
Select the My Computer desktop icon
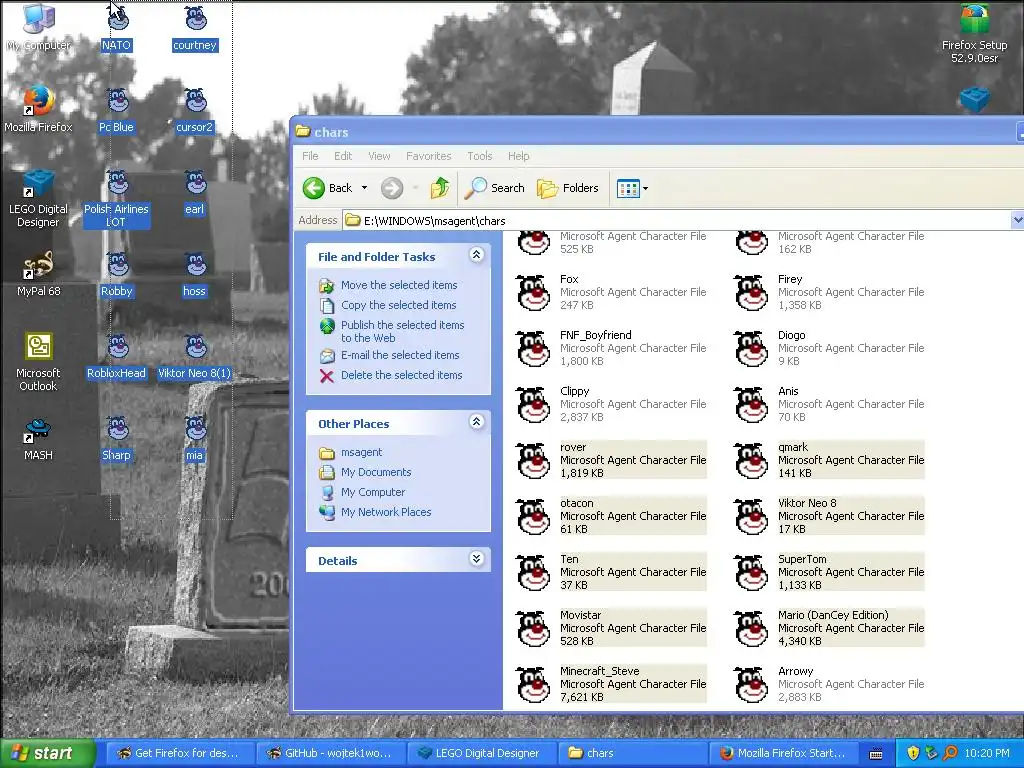coord(39,20)
